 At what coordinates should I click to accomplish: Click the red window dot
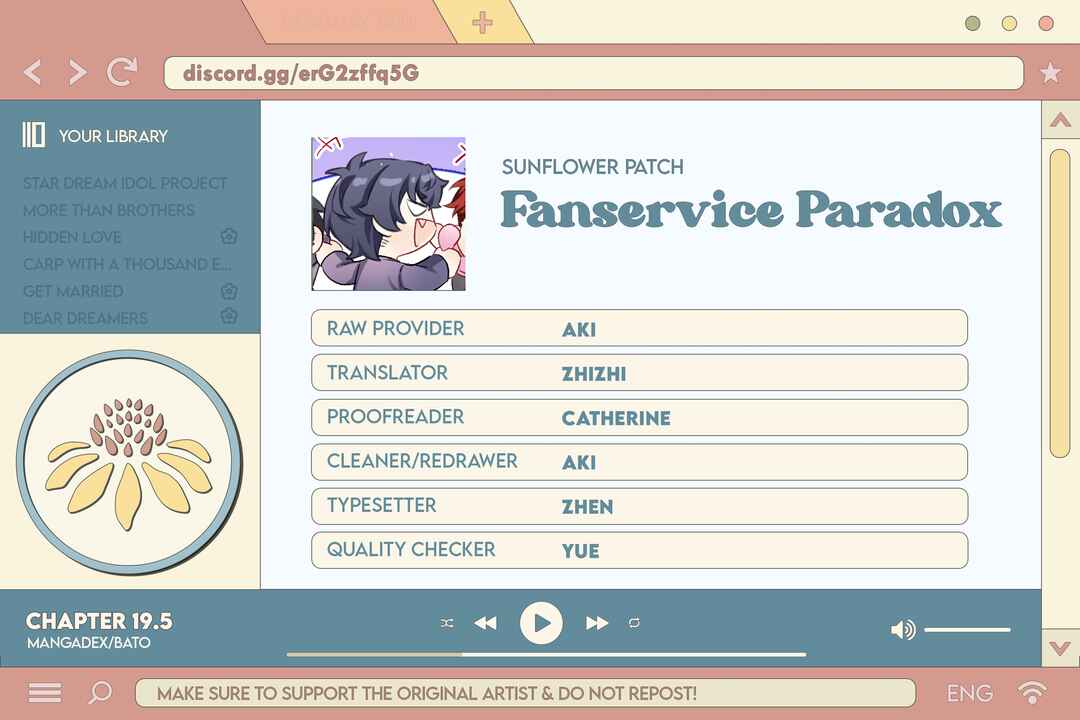pos(1046,23)
